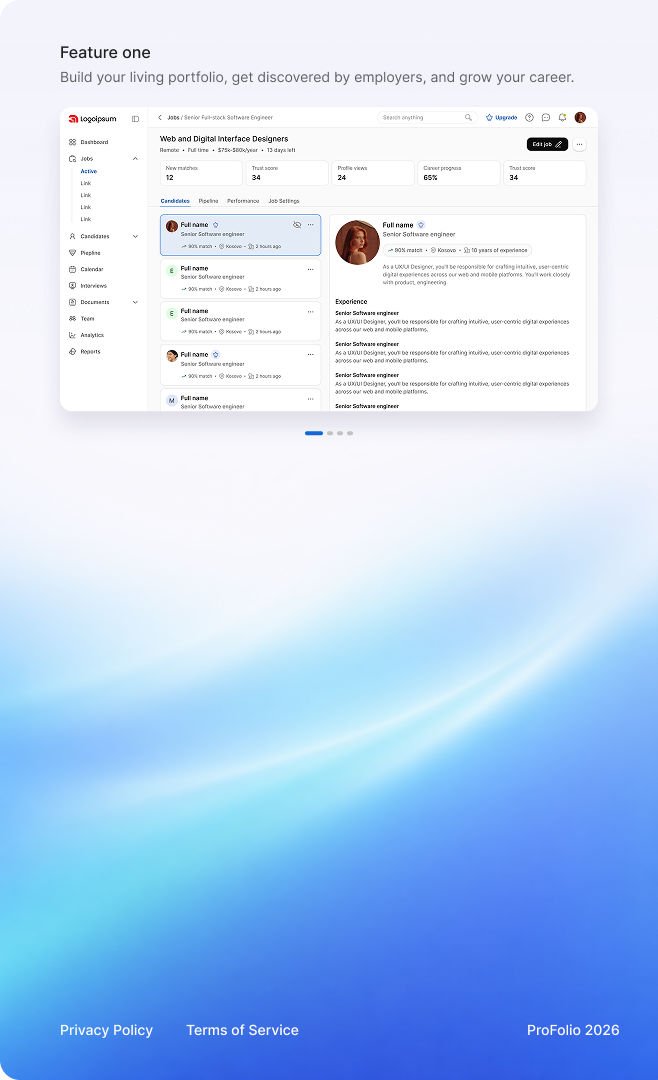658x1080 pixels.
Task: Click the $75k-$80k/year salary text
Action: tap(238, 150)
